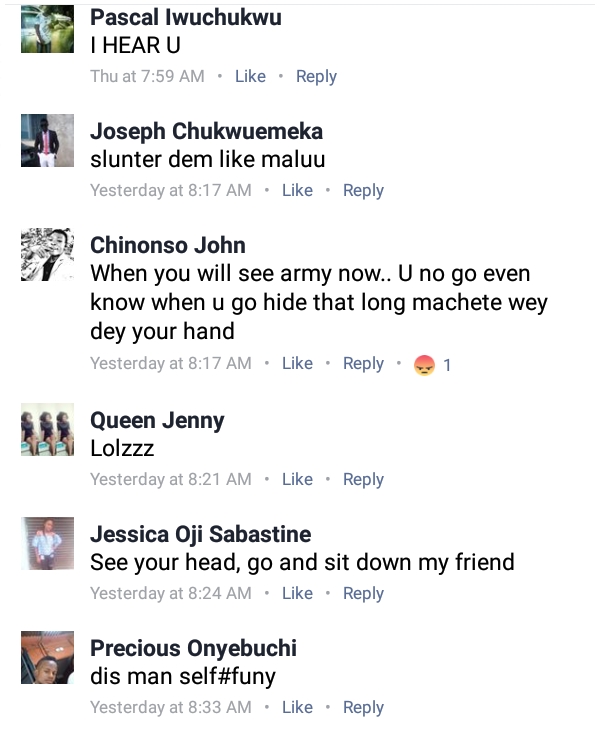Viewport: 600px width, 736px height.
Task: Reply to Pascal Iwuchukwu's comment
Action: 316,76
